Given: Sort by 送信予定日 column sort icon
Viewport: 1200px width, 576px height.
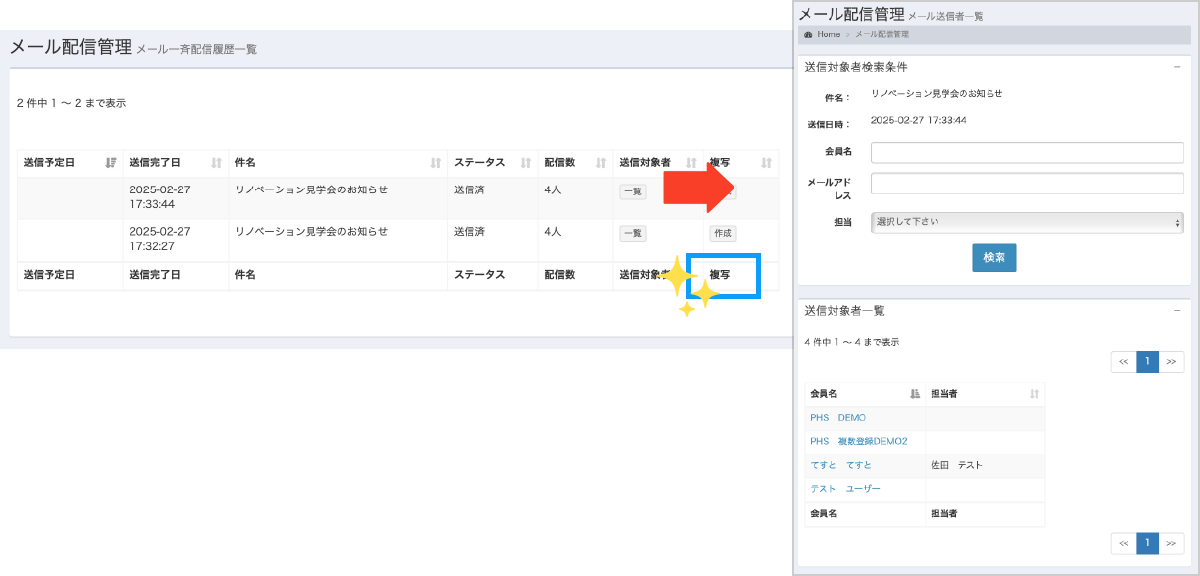Looking at the screenshot, I should [111, 163].
